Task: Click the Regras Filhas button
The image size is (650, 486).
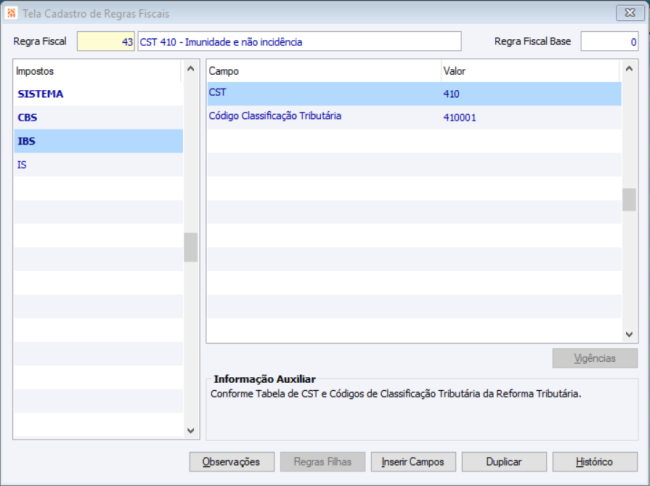Action: (x=323, y=462)
